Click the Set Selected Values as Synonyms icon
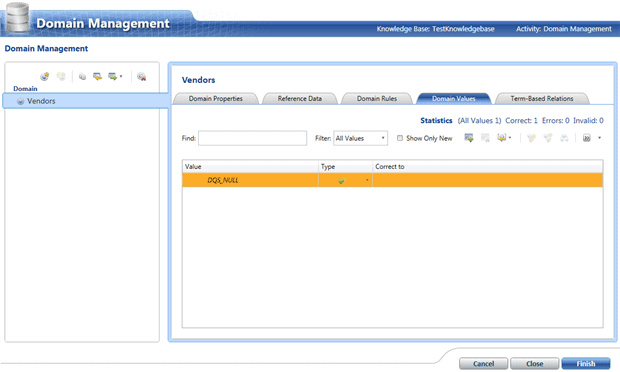Screen dimensions: 620x372 pyautogui.click(x=531, y=138)
